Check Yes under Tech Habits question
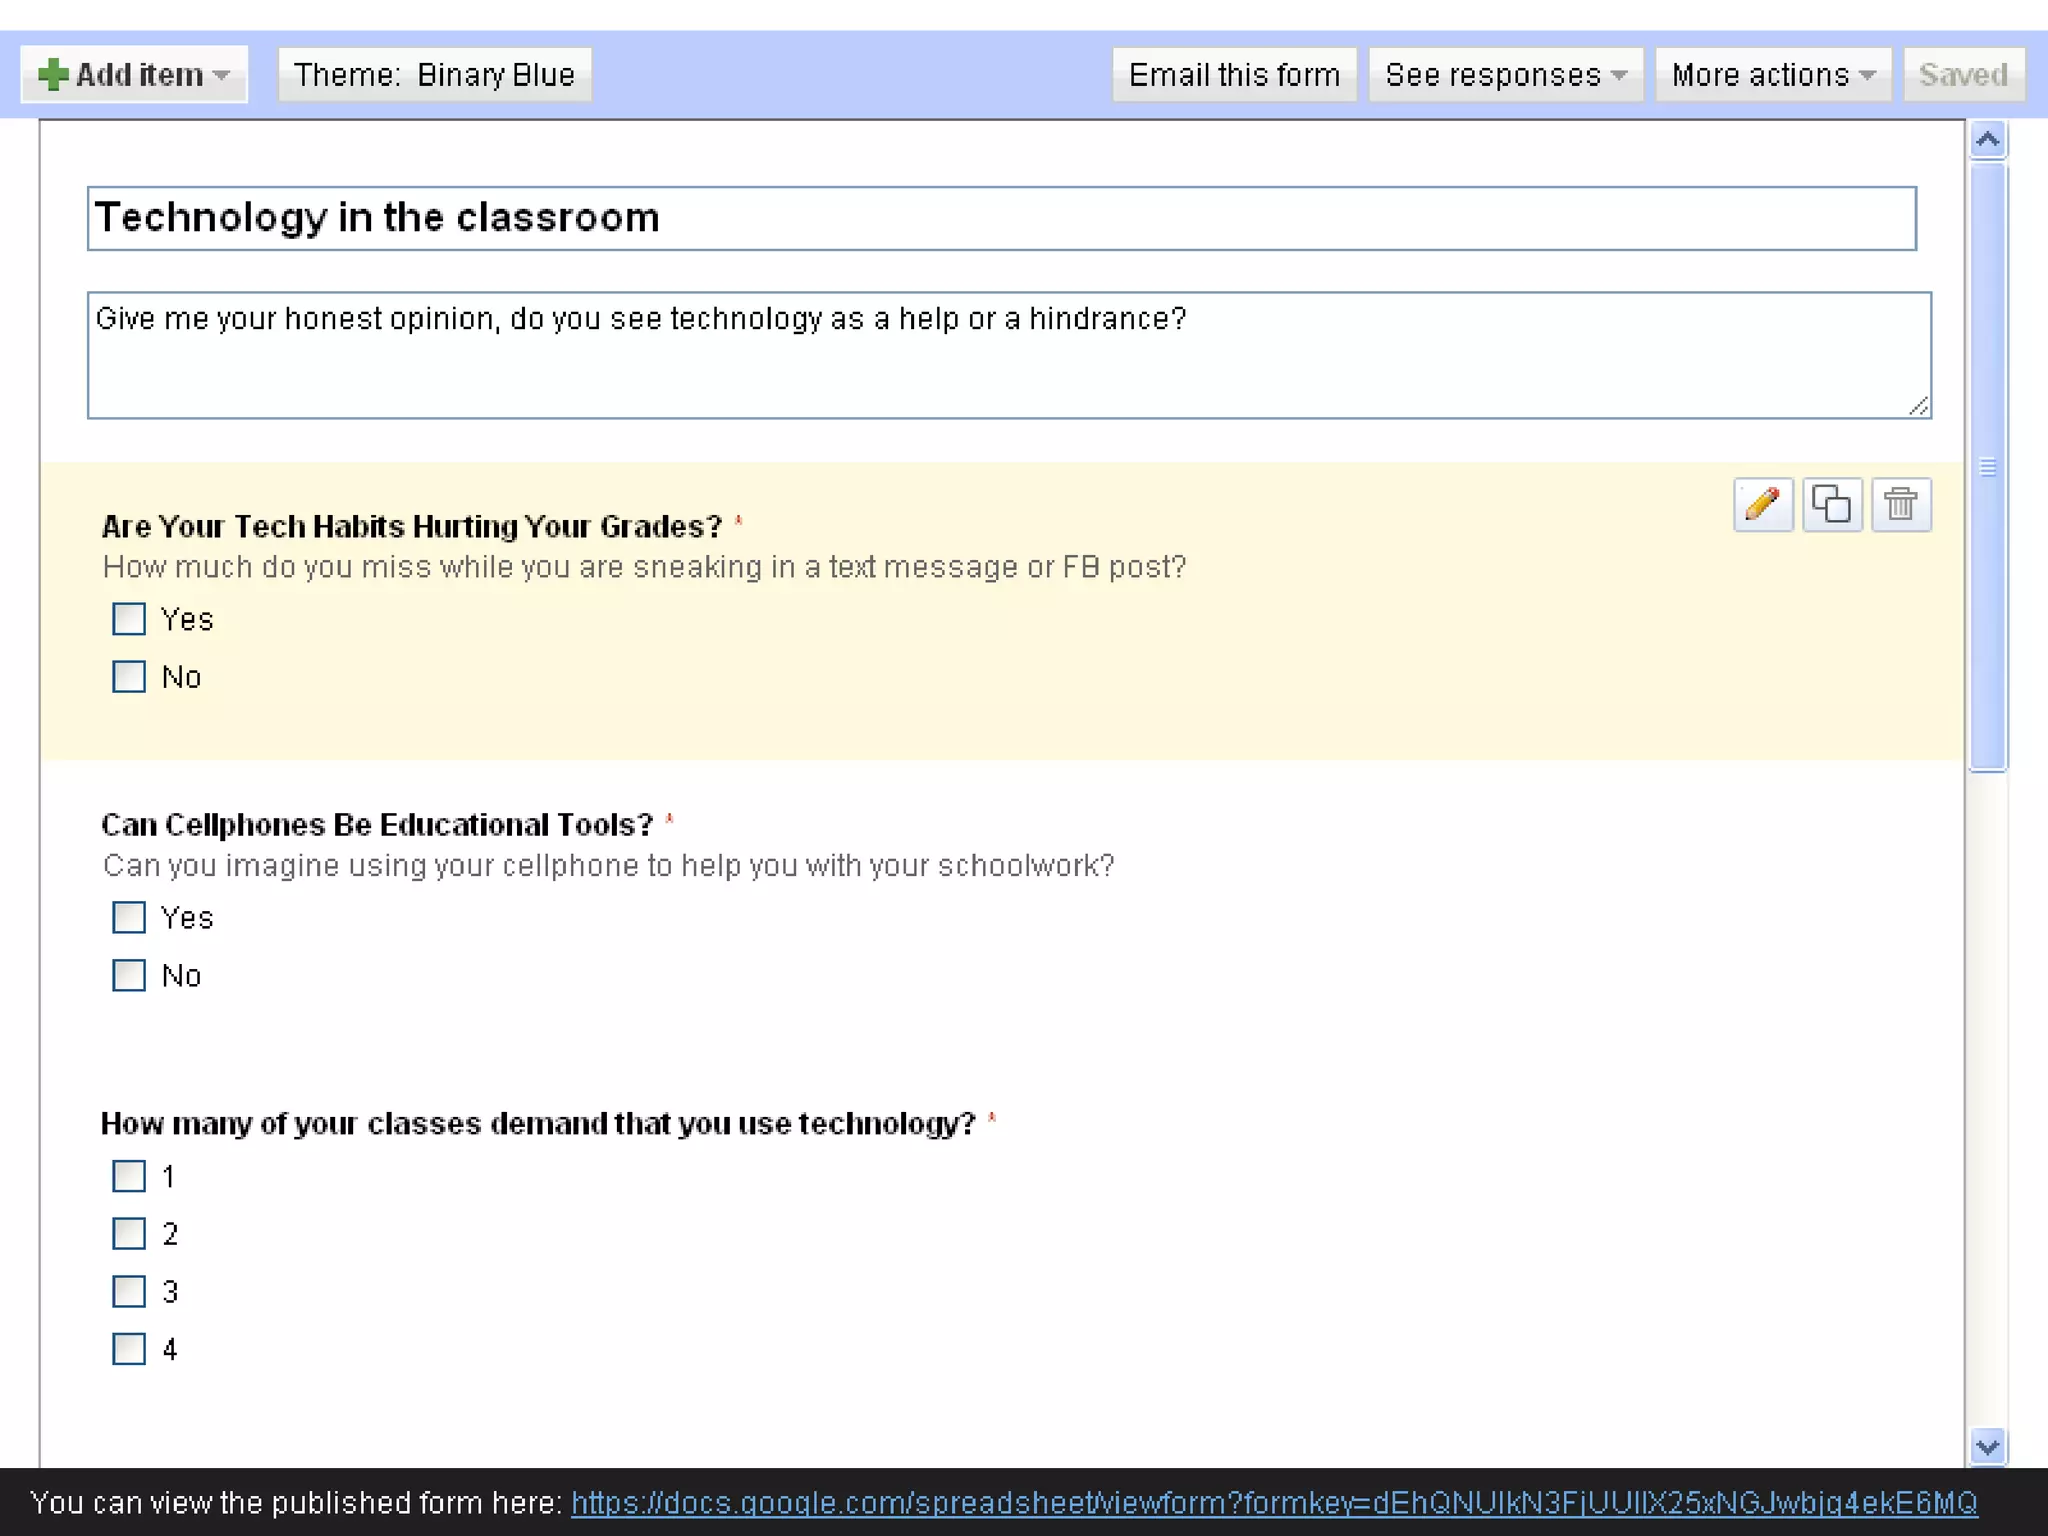Viewport: 2048px width, 1536px height. coord(129,619)
